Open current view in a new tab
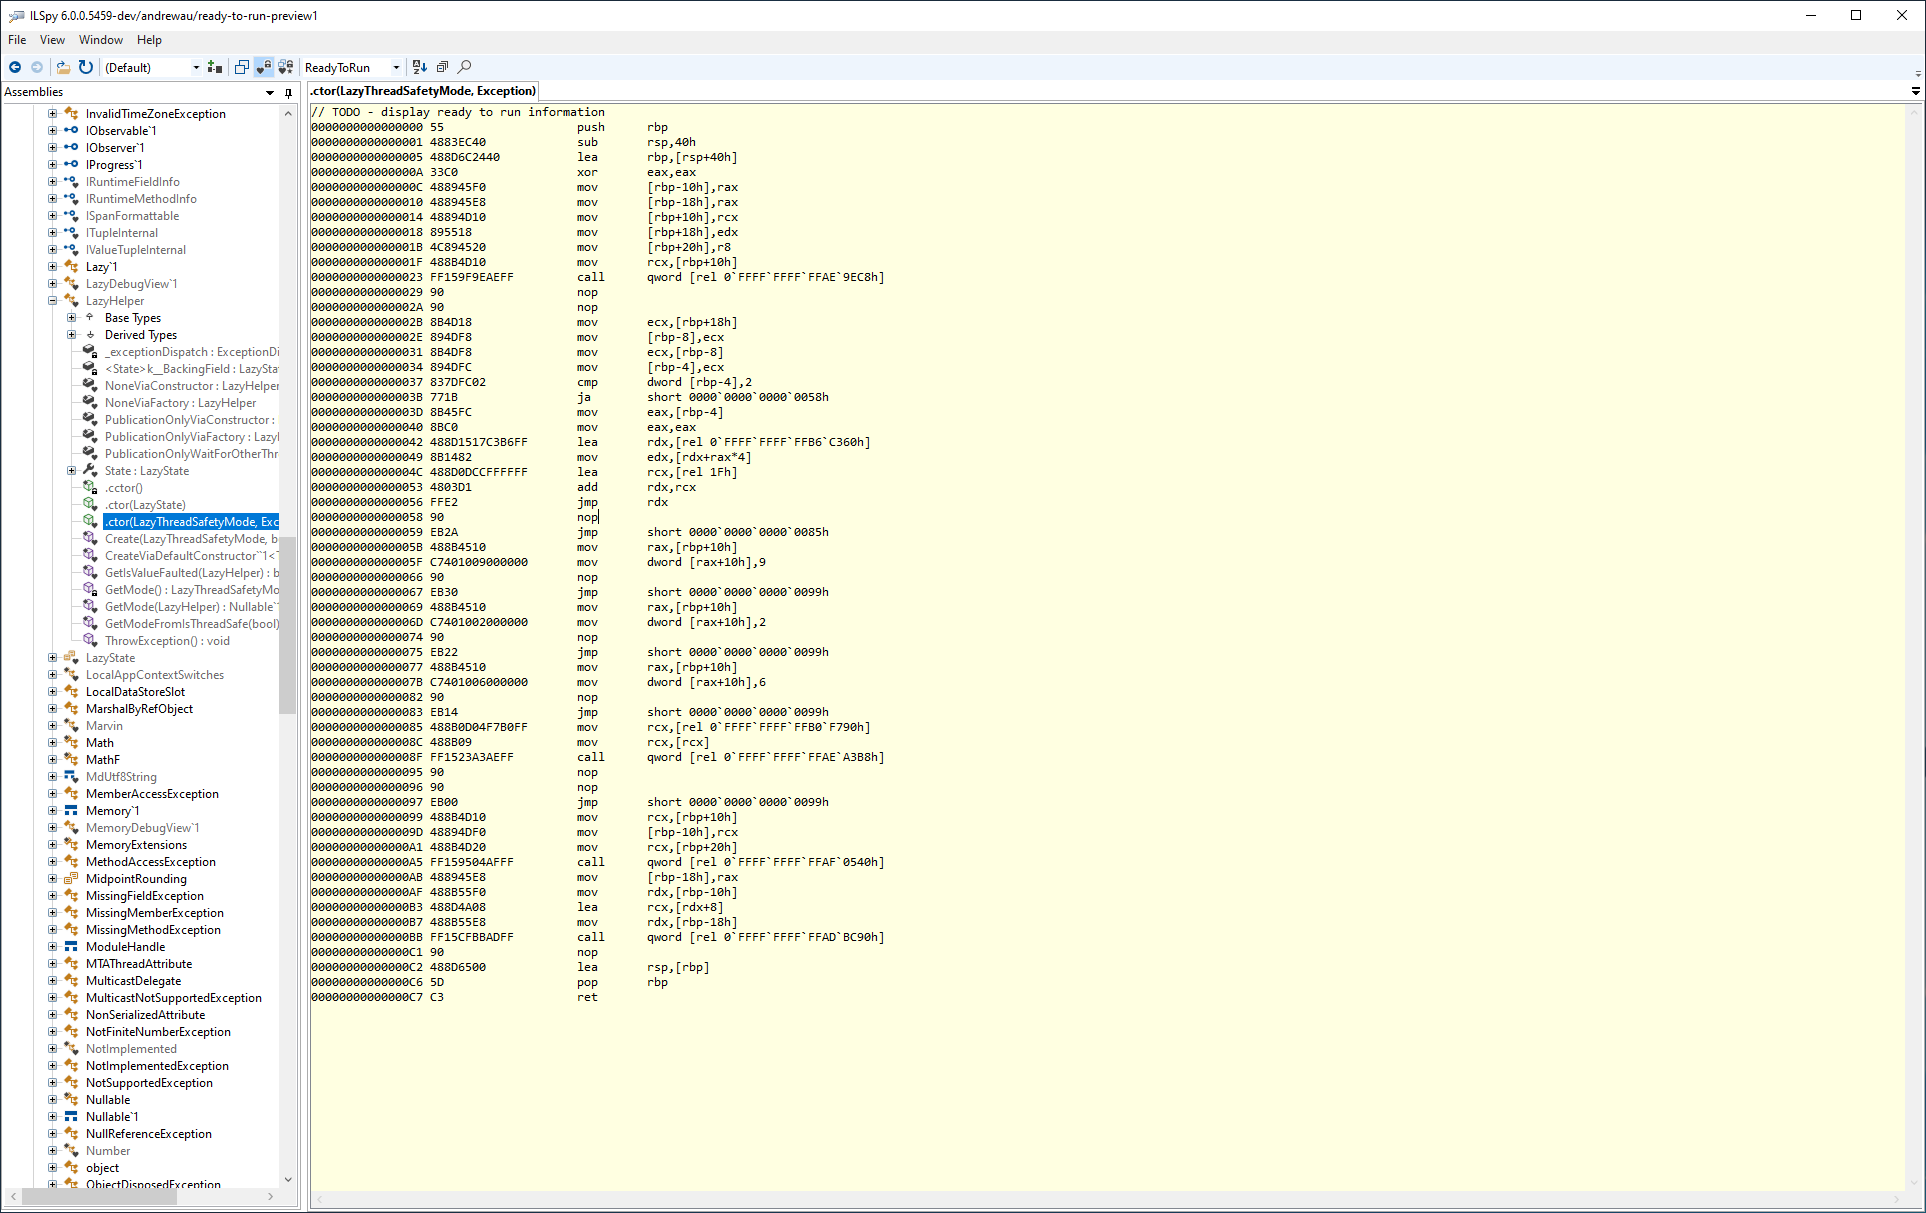The image size is (1926, 1213). (x=241, y=67)
